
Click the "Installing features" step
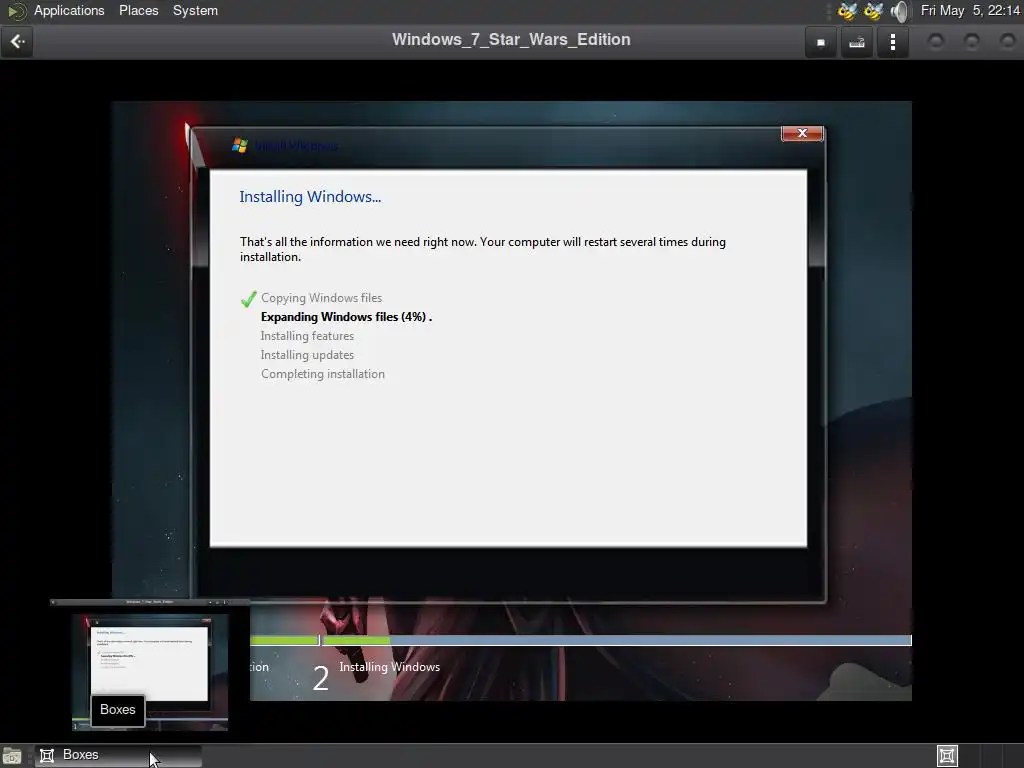click(x=307, y=336)
